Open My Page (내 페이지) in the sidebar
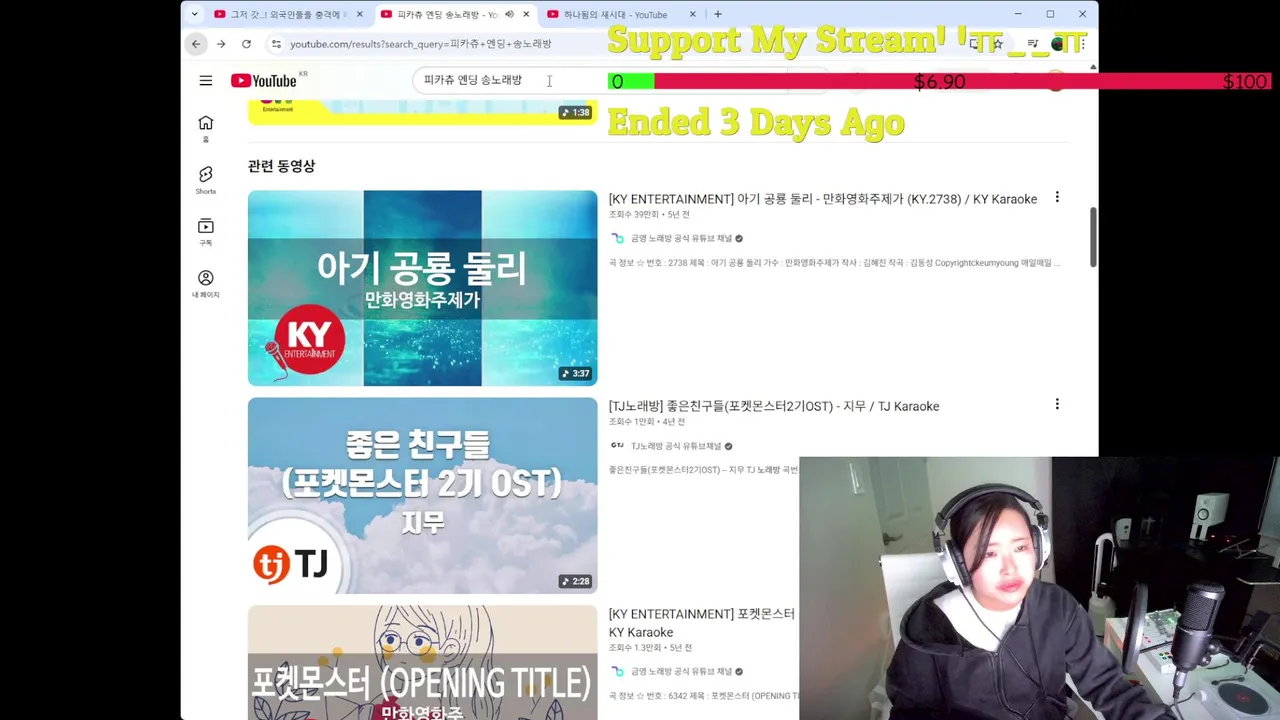 point(206,284)
